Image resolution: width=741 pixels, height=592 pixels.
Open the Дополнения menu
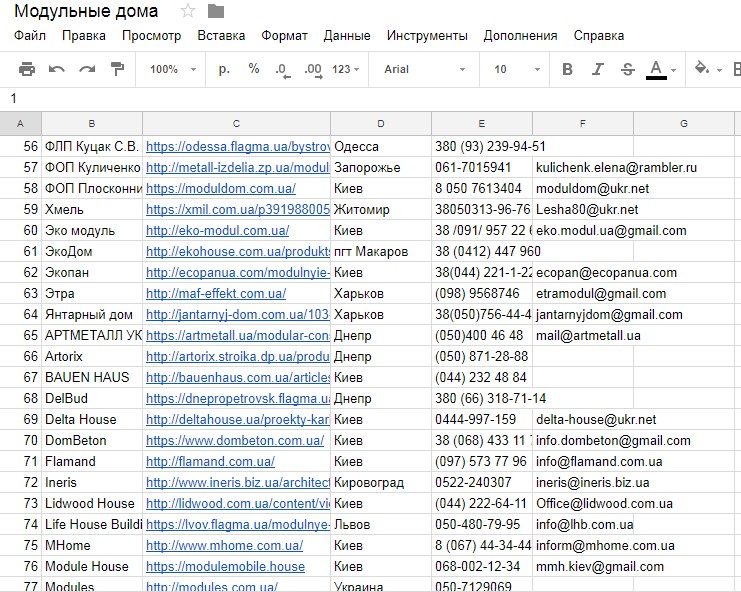[520, 36]
